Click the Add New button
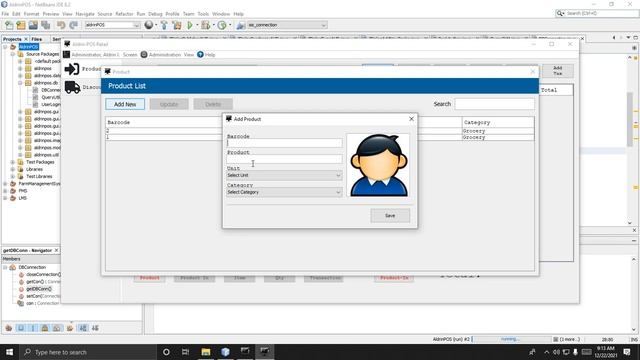This screenshot has width=640, height=360. coord(125,104)
